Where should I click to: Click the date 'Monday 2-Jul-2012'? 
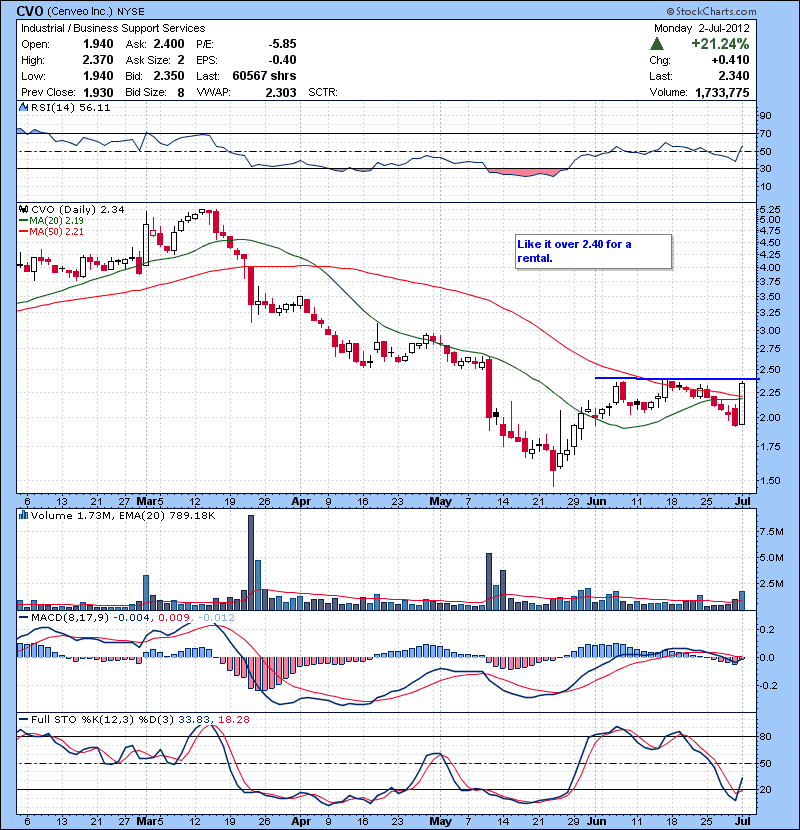[702, 28]
